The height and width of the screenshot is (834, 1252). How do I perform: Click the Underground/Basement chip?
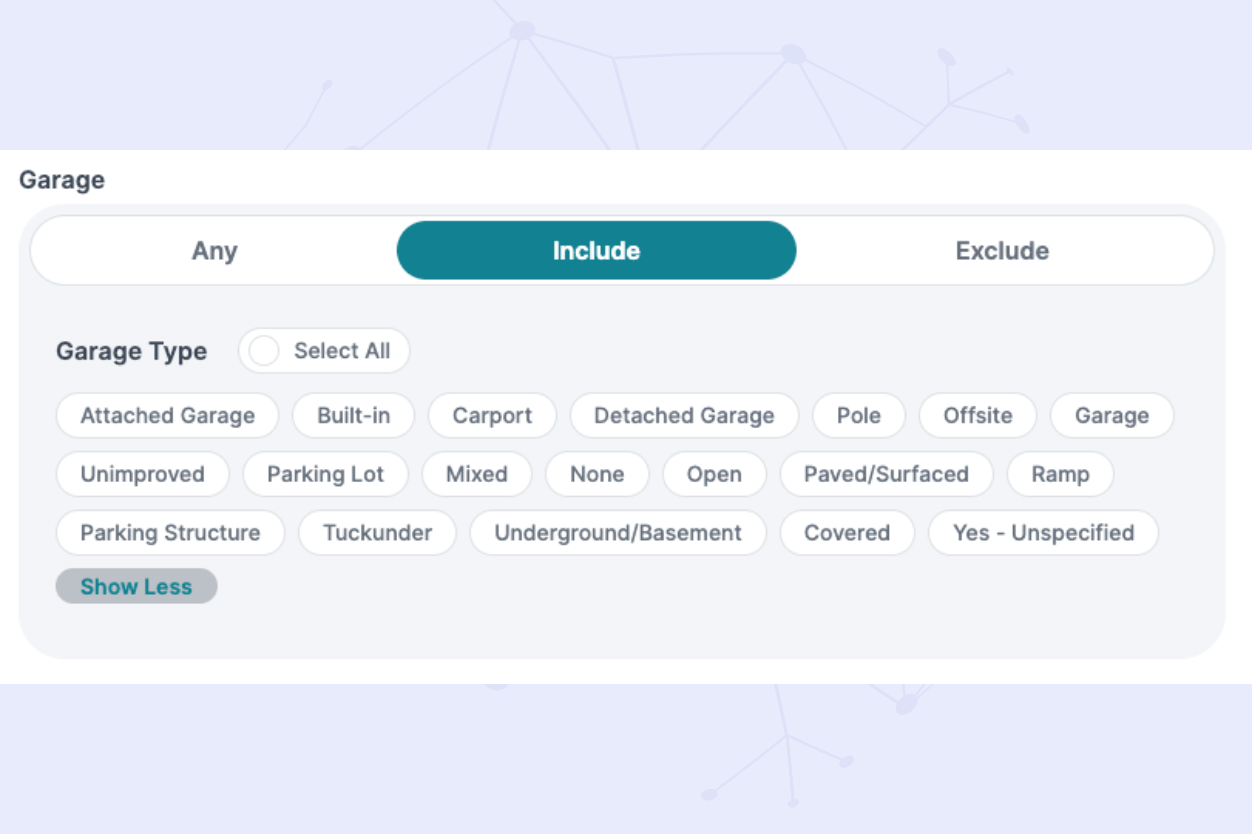coord(618,533)
